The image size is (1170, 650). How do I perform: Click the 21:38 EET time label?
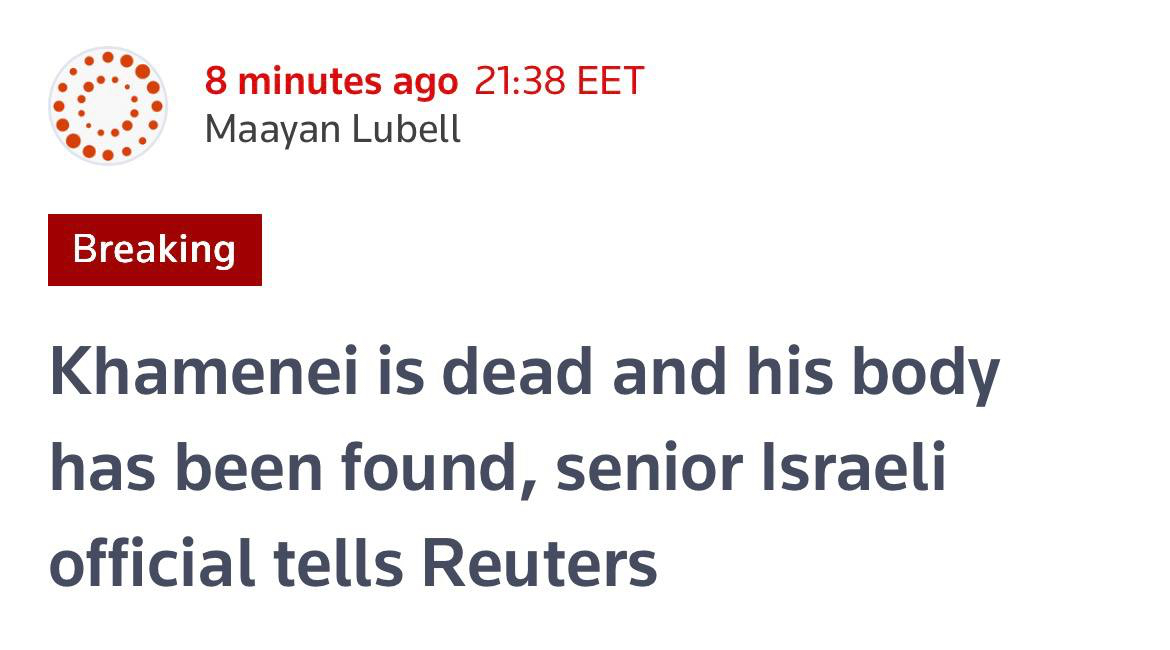coord(559,81)
